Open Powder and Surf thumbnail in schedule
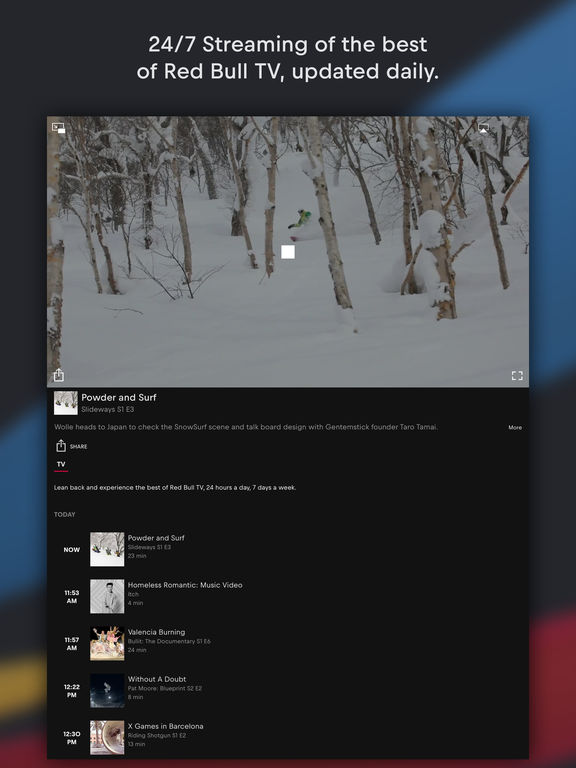This screenshot has height=768, width=576. [107, 549]
